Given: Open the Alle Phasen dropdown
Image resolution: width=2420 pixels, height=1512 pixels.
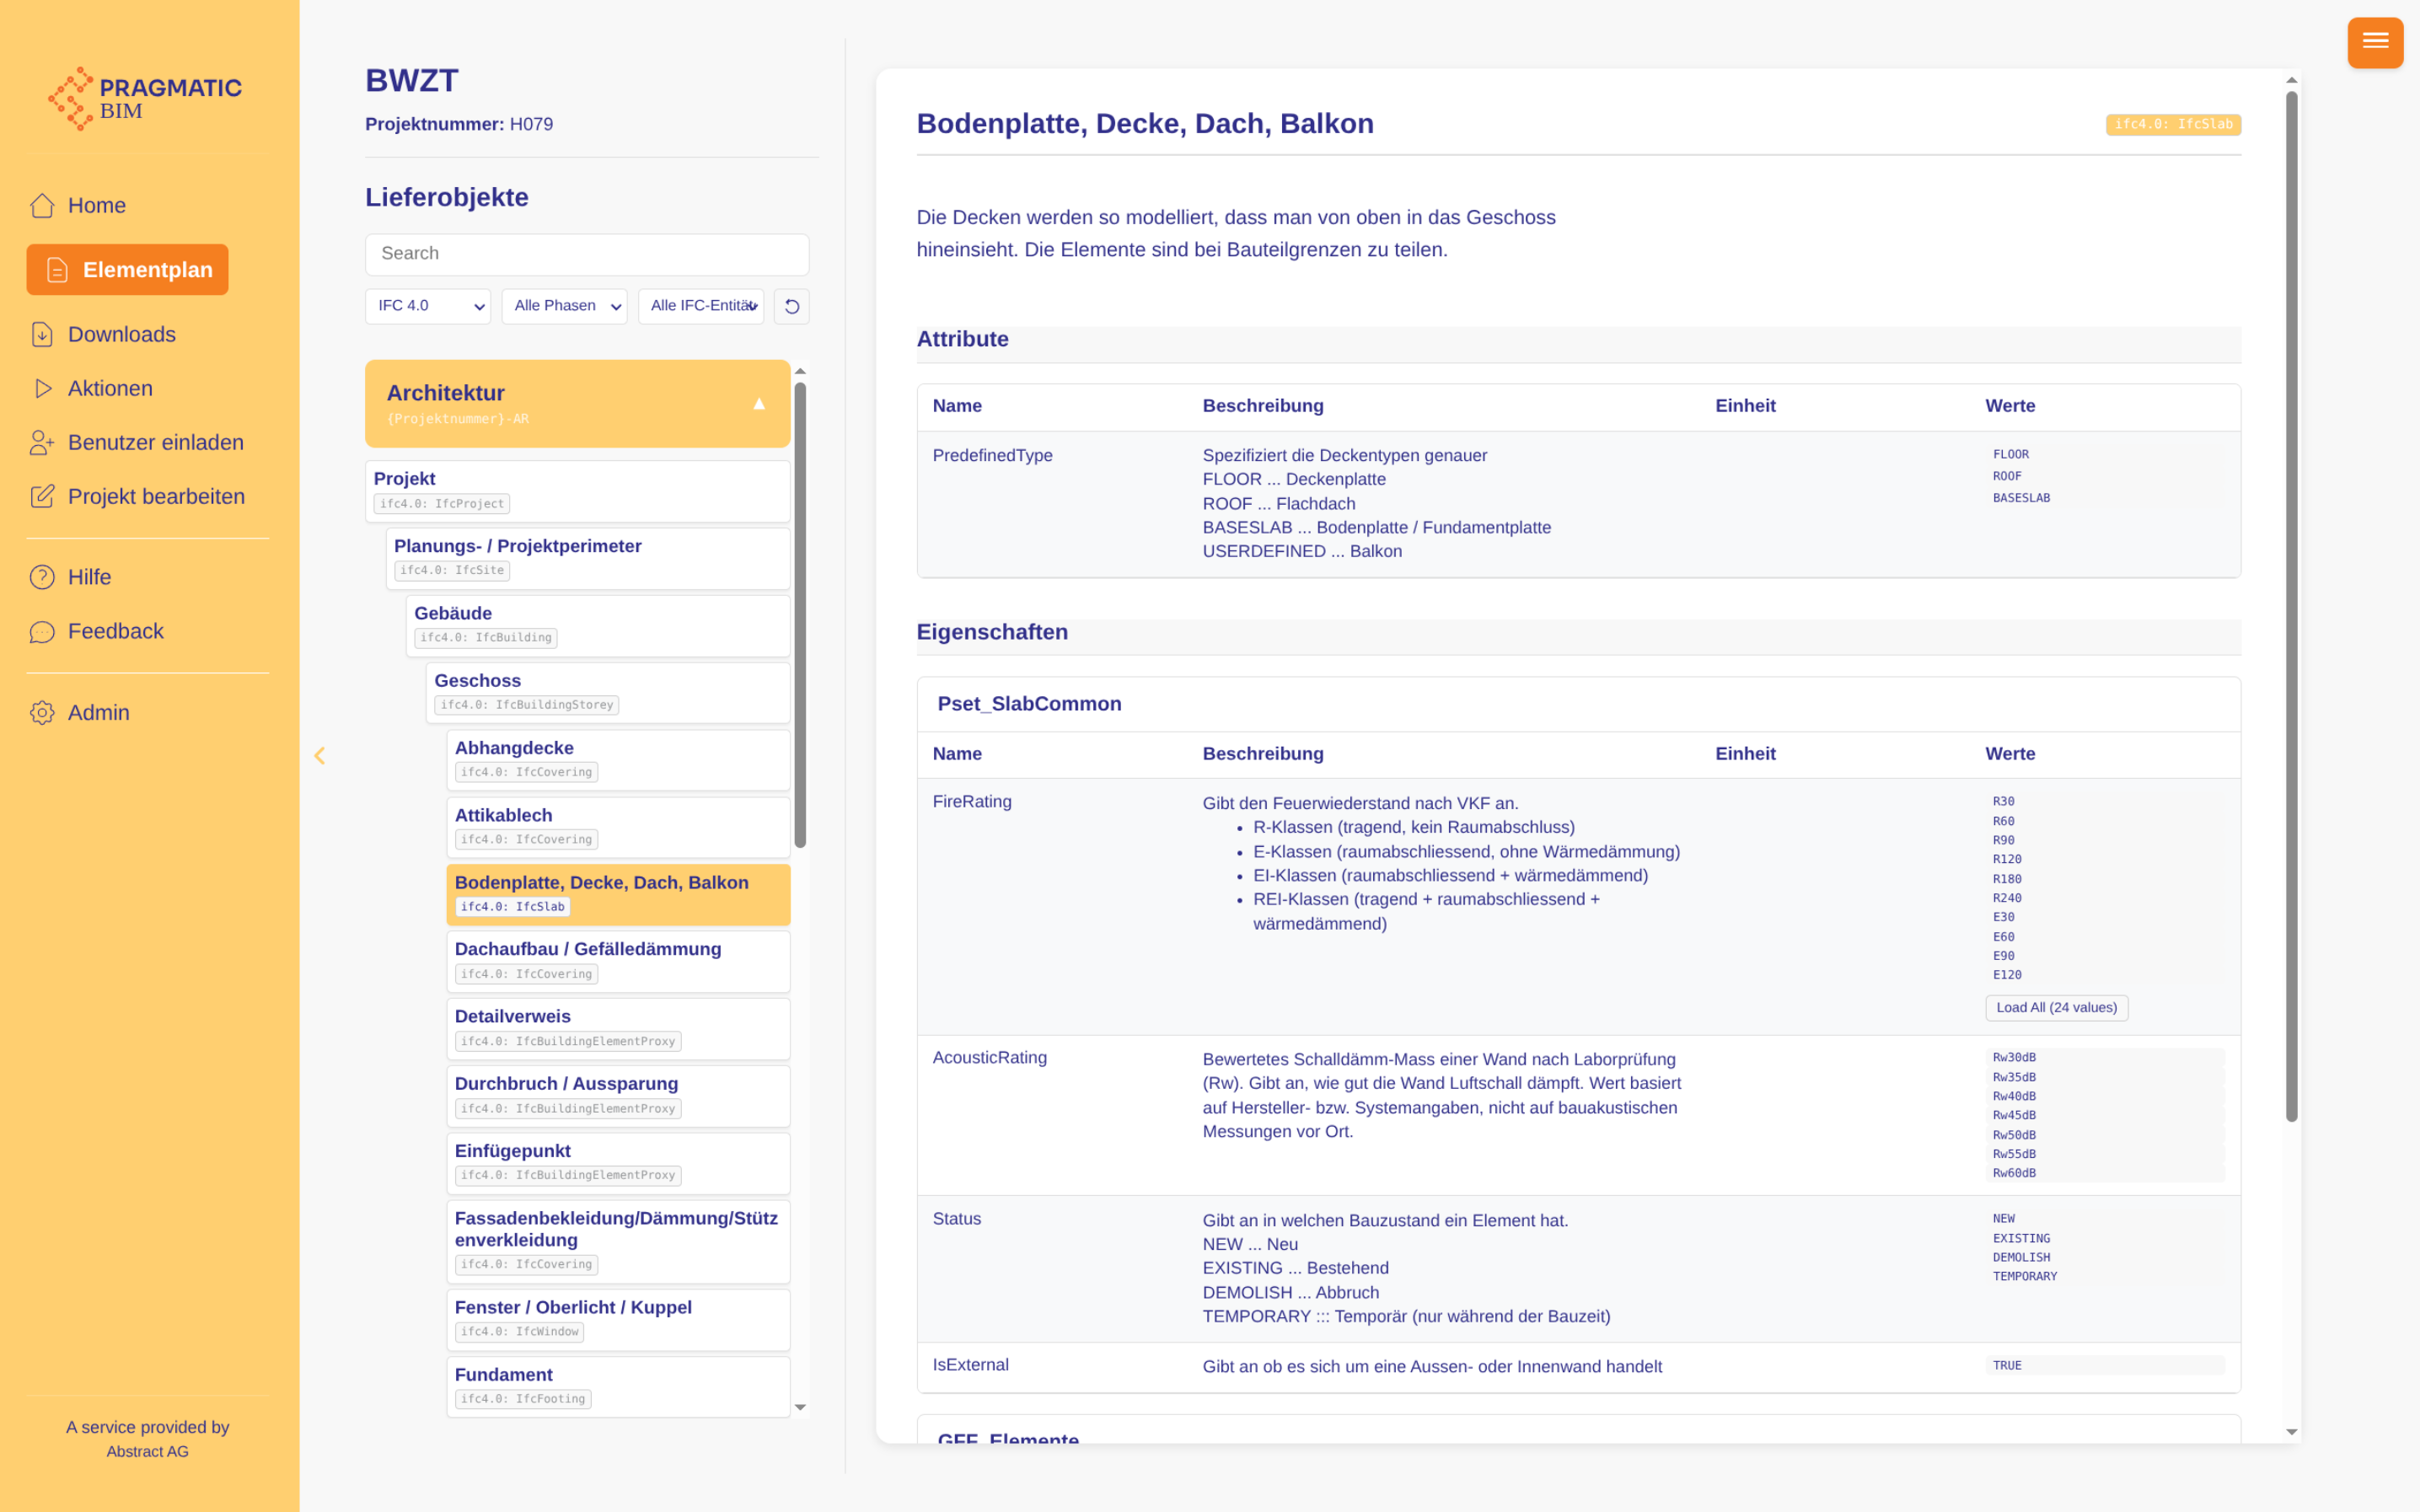Looking at the screenshot, I should coord(564,306).
